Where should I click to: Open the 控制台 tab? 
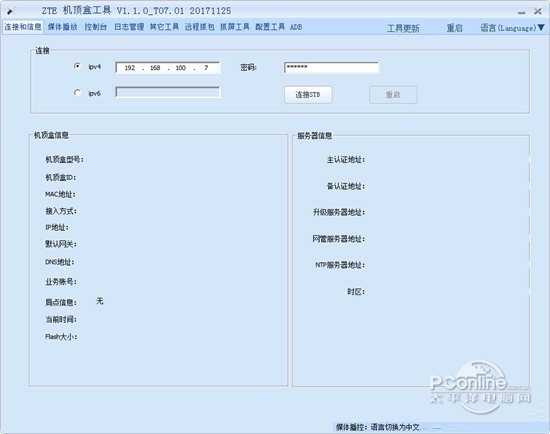[x=96, y=27]
